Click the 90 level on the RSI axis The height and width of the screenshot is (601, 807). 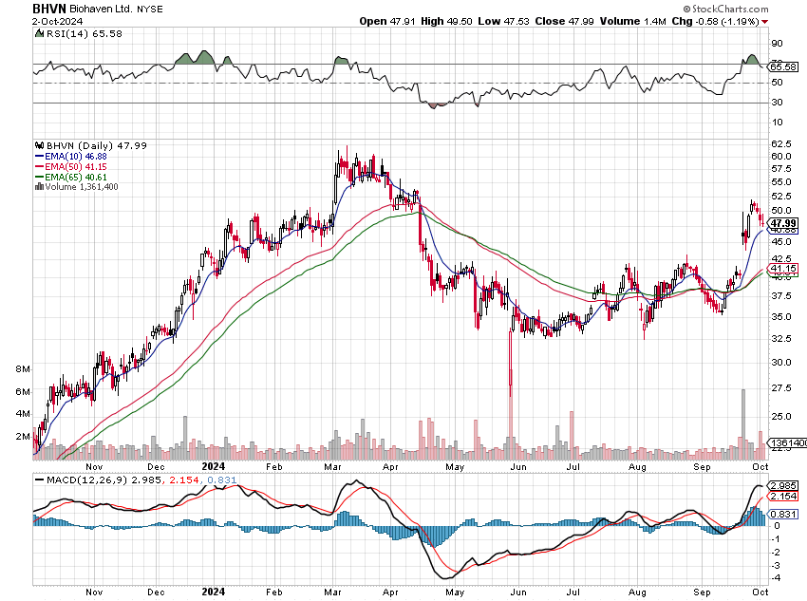pos(777,44)
